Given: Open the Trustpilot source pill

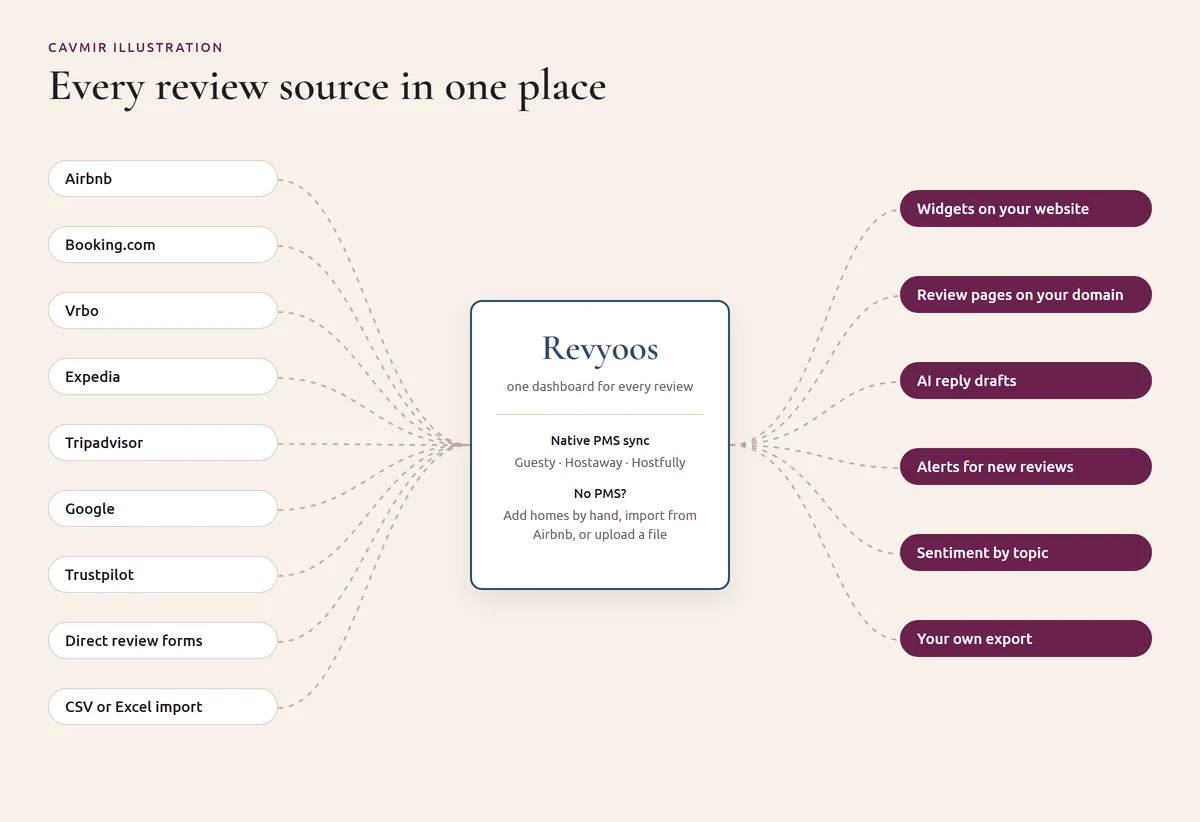Looking at the screenshot, I should (163, 575).
